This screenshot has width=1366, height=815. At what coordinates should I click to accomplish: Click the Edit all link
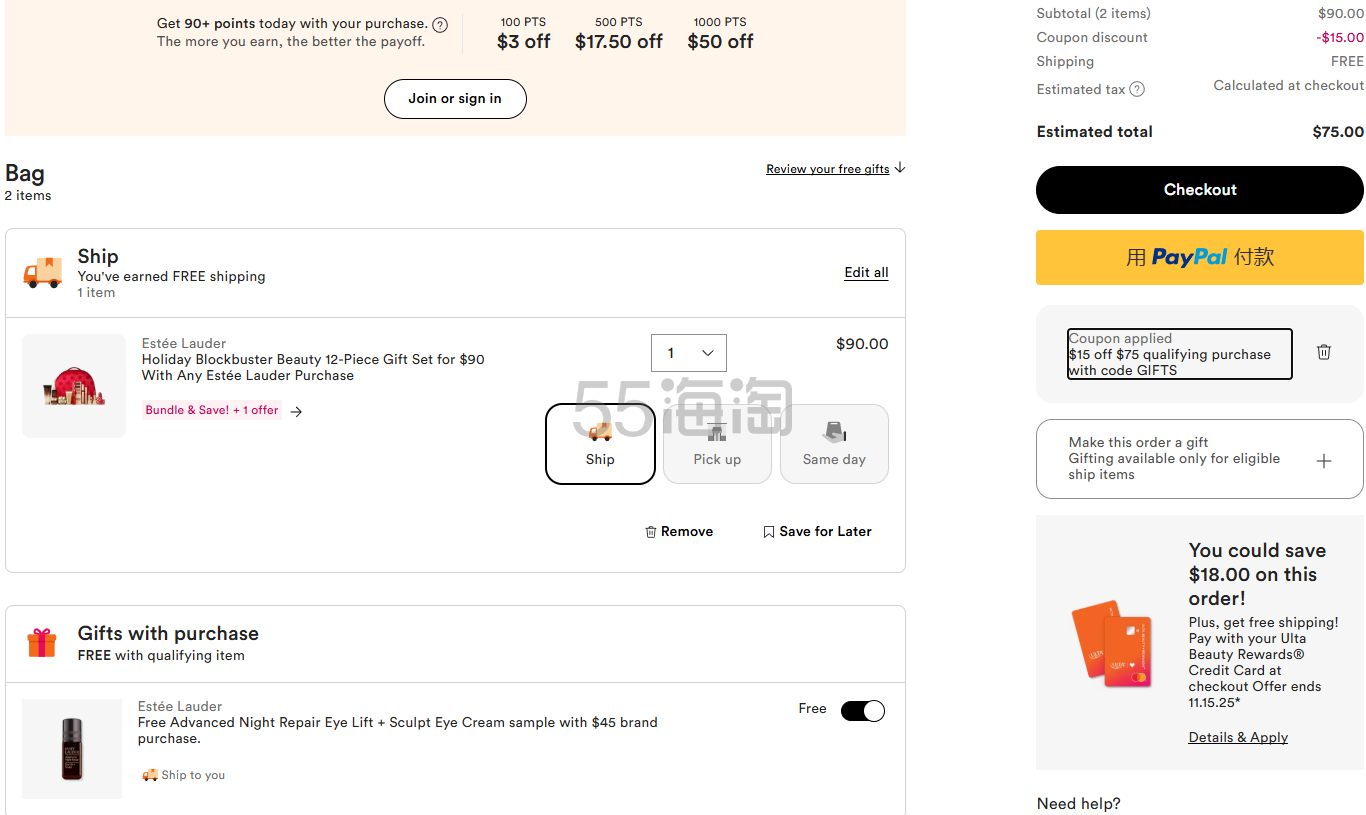pos(866,273)
